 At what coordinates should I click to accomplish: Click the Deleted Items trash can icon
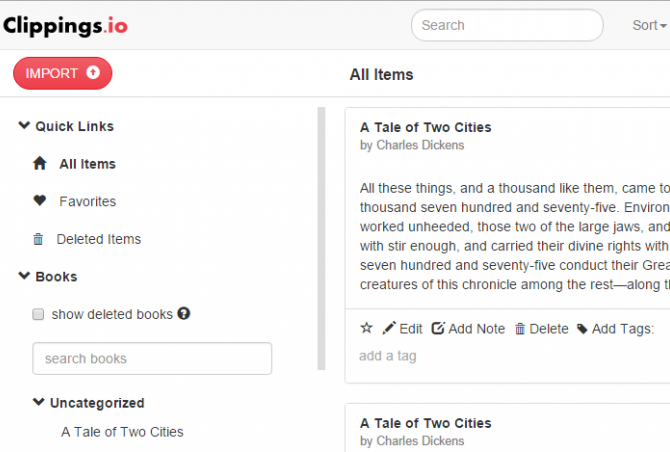point(38,239)
